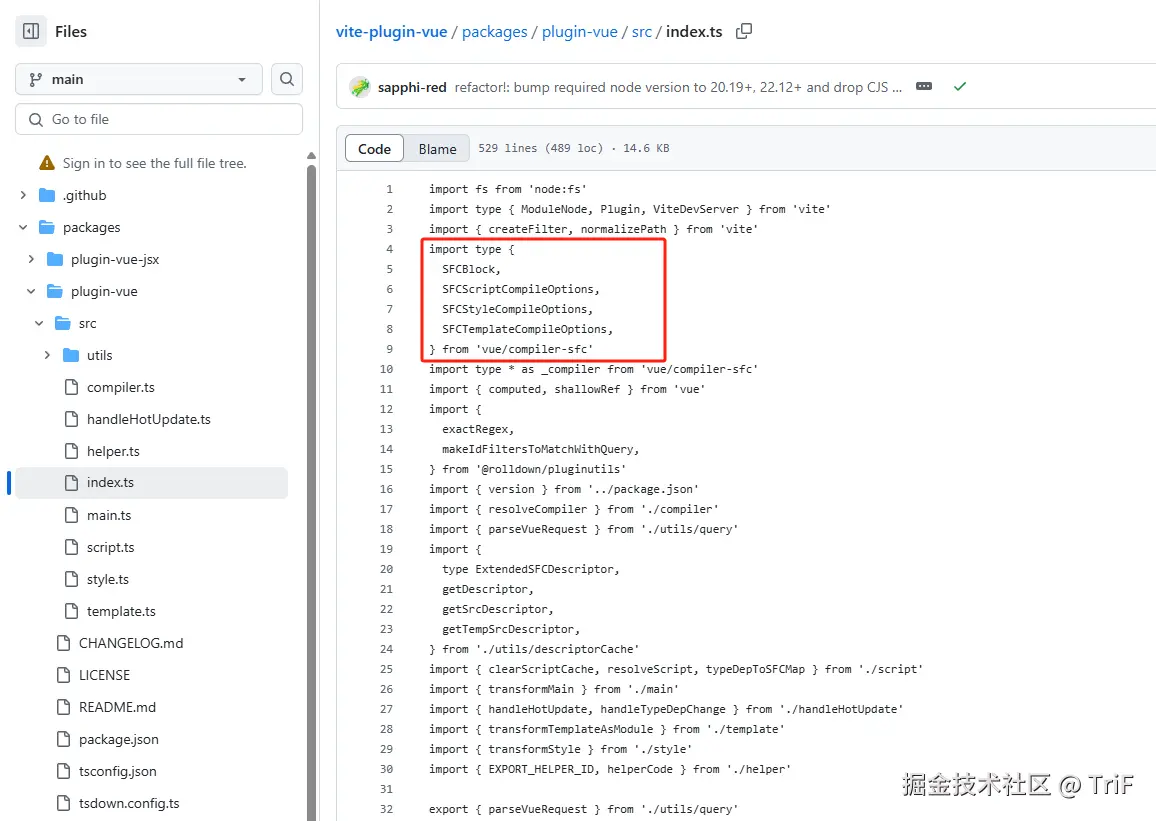
Task: Collapse the packages folder chevron
Action: pyautogui.click(x=23, y=227)
